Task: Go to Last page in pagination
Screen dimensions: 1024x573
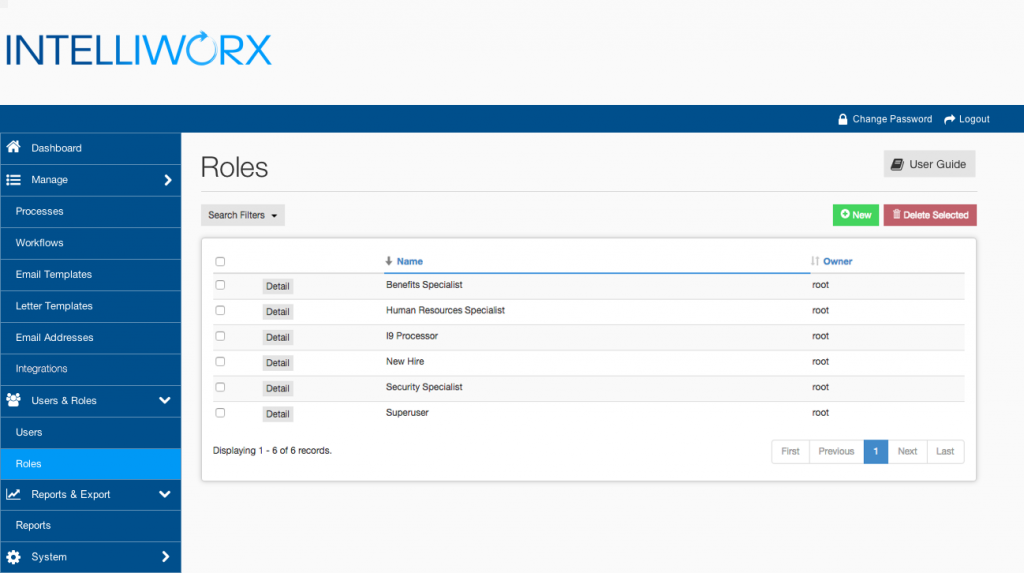Action: point(945,451)
